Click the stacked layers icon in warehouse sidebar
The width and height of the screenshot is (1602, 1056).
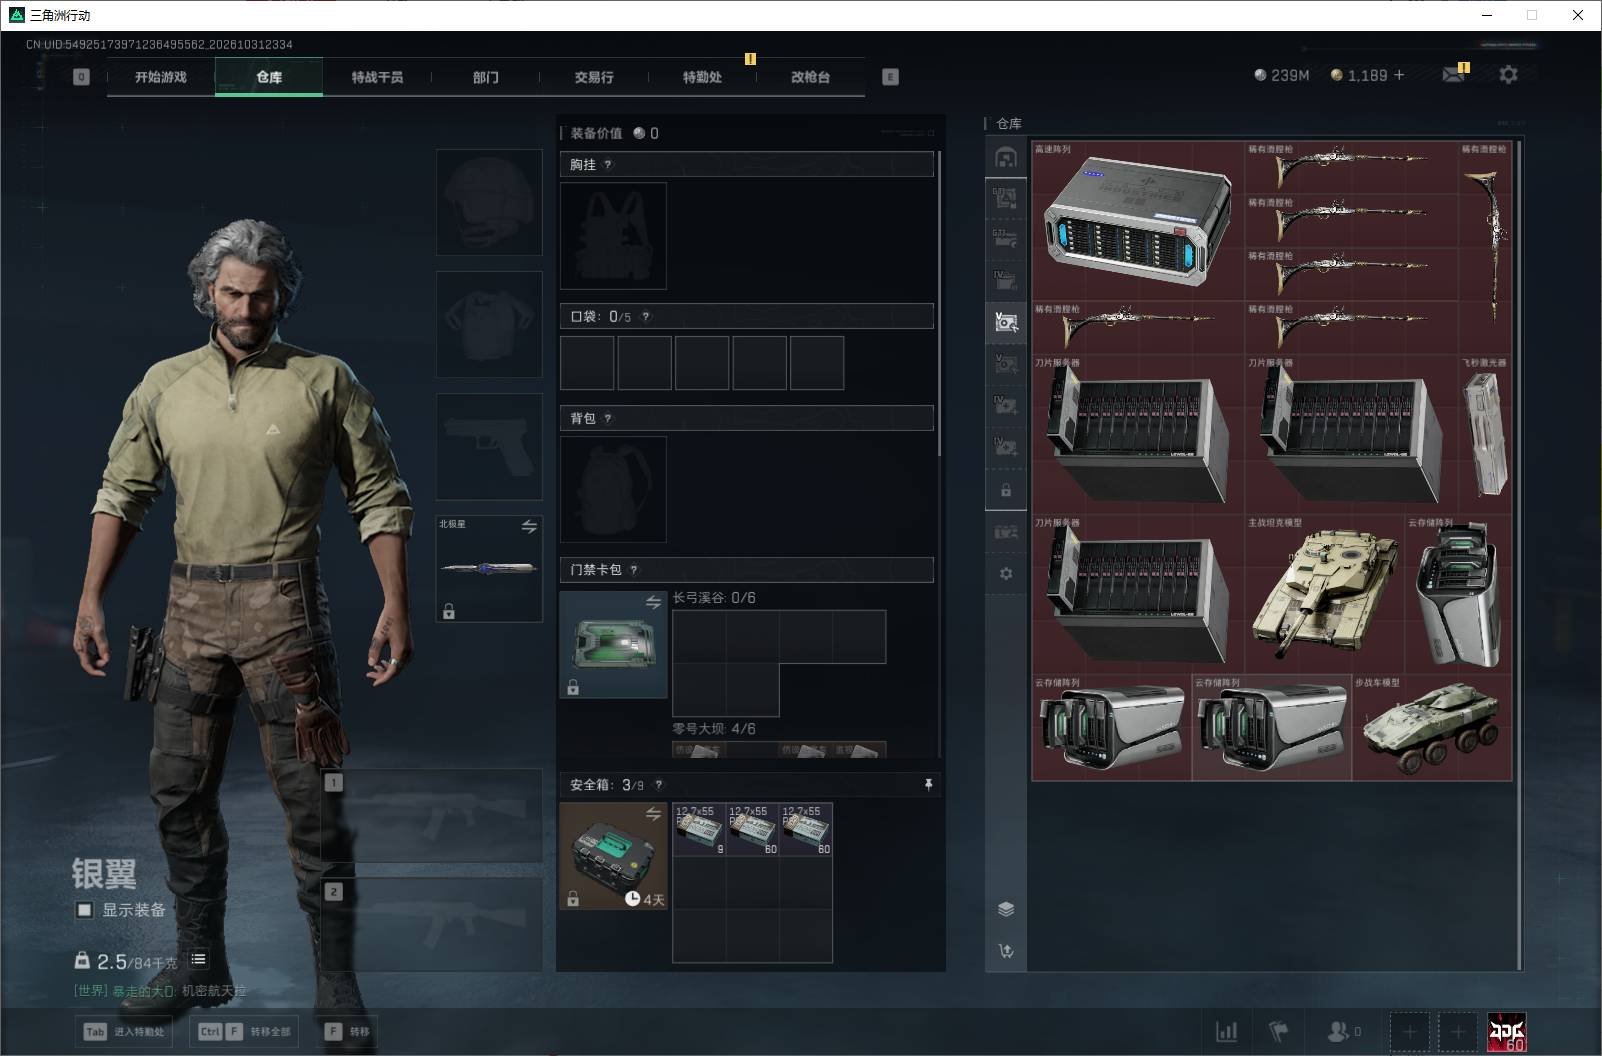coord(1006,909)
